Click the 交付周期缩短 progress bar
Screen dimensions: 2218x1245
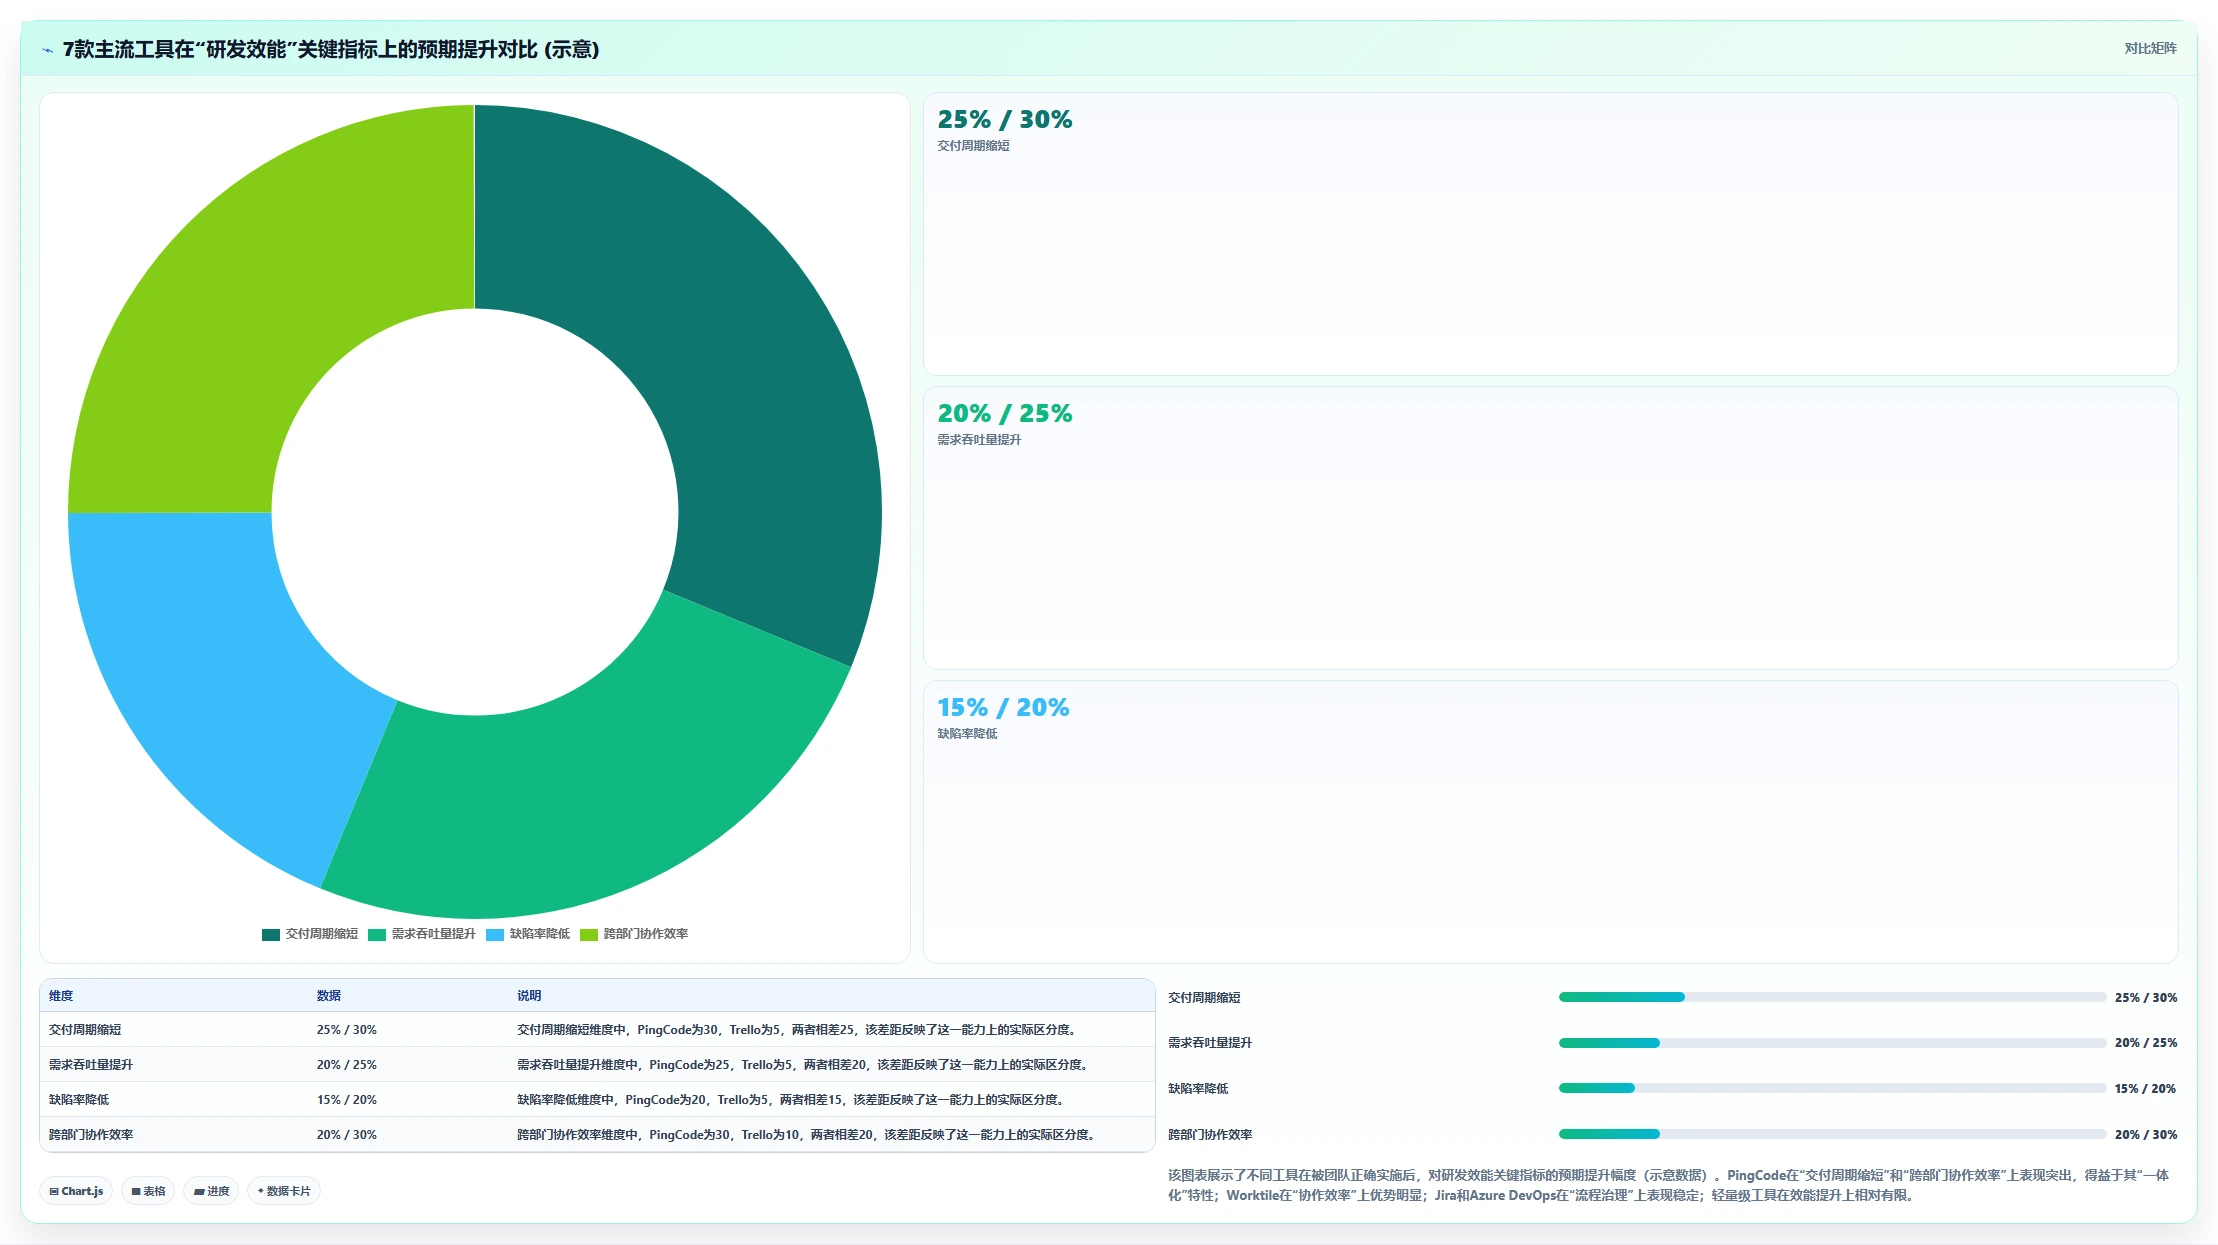(x=1832, y=997)
